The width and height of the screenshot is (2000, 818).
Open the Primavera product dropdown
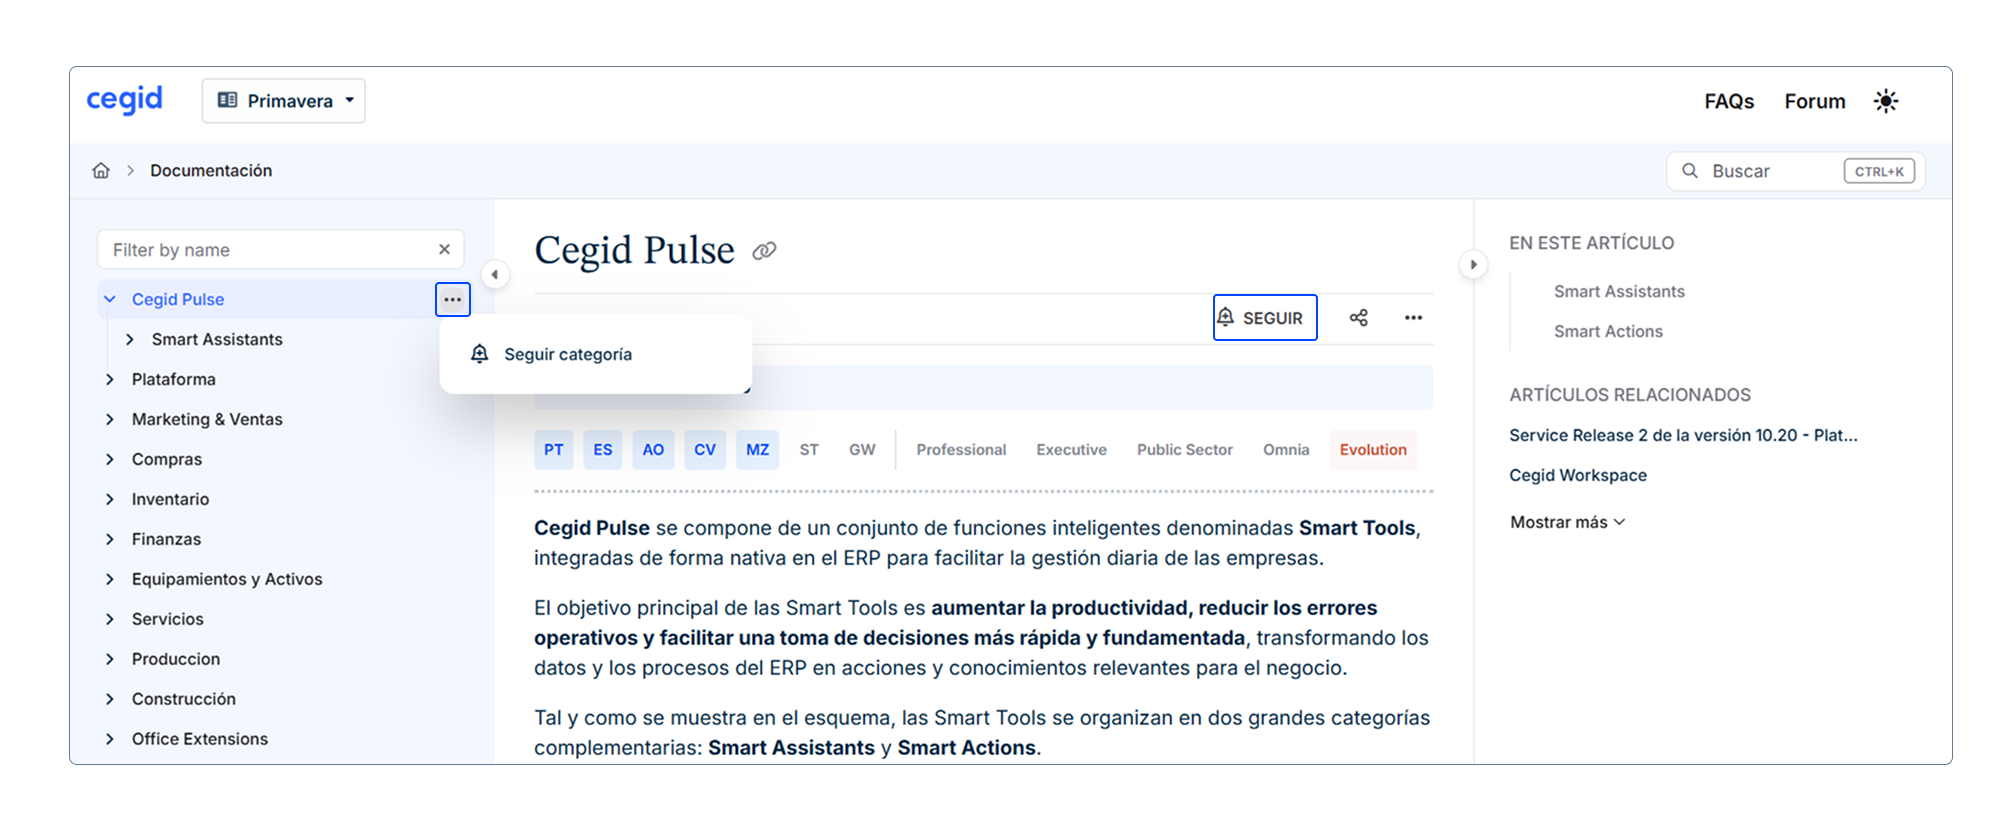284,101
